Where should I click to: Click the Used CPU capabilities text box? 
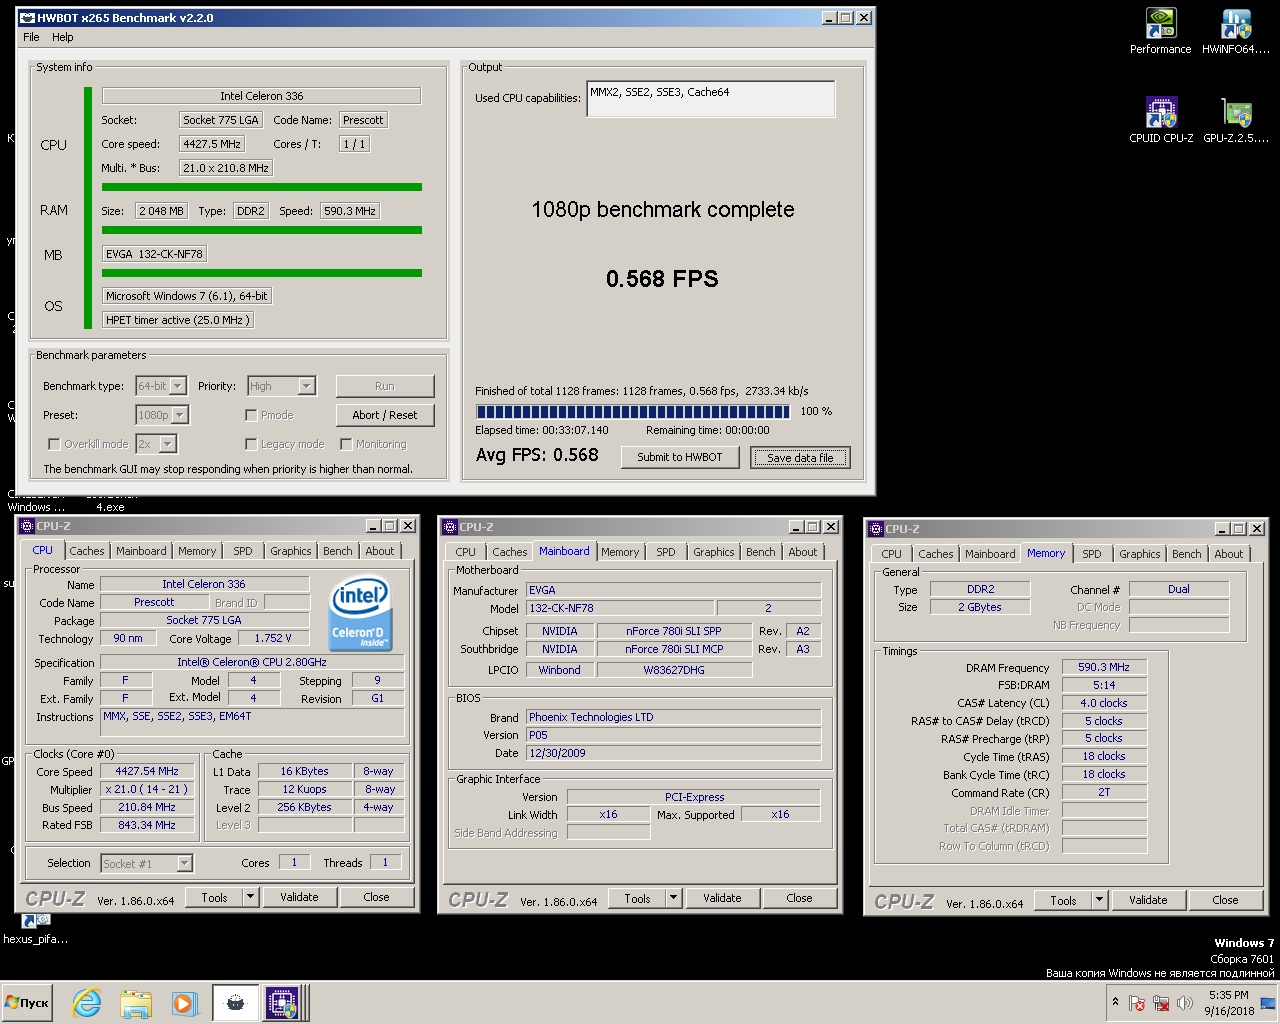pos(711,98)
